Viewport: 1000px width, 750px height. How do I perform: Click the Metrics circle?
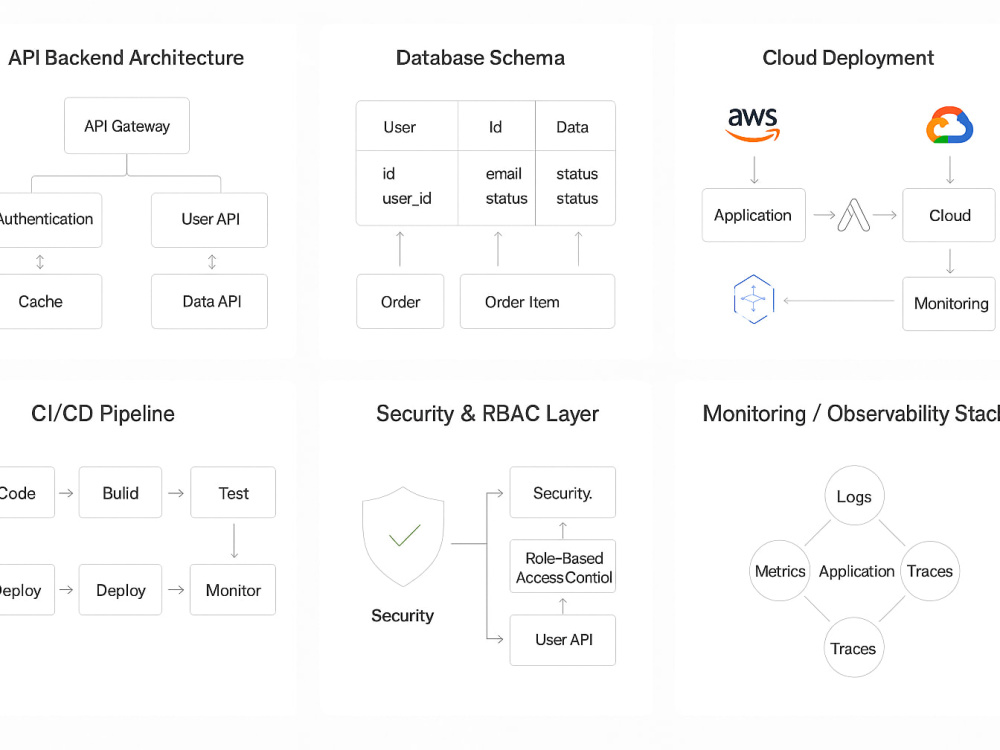click(780, 571)
